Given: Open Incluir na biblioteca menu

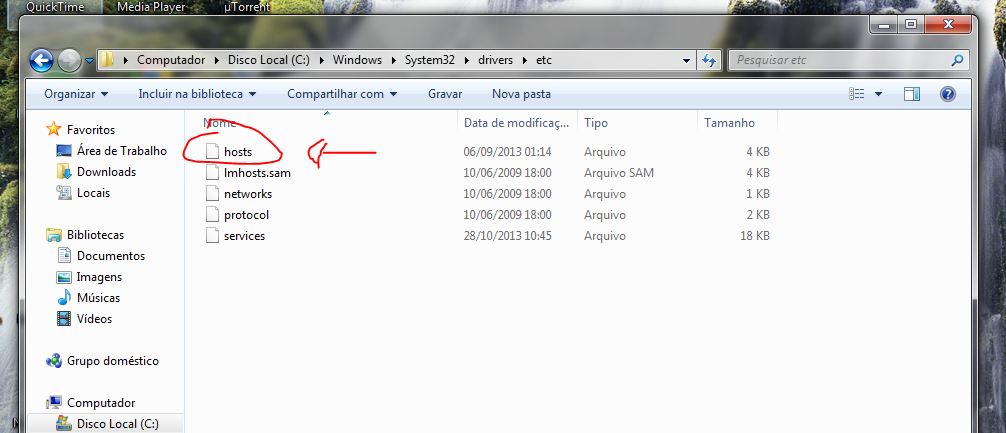Looking at the screenshot, I should pos(197,94).
